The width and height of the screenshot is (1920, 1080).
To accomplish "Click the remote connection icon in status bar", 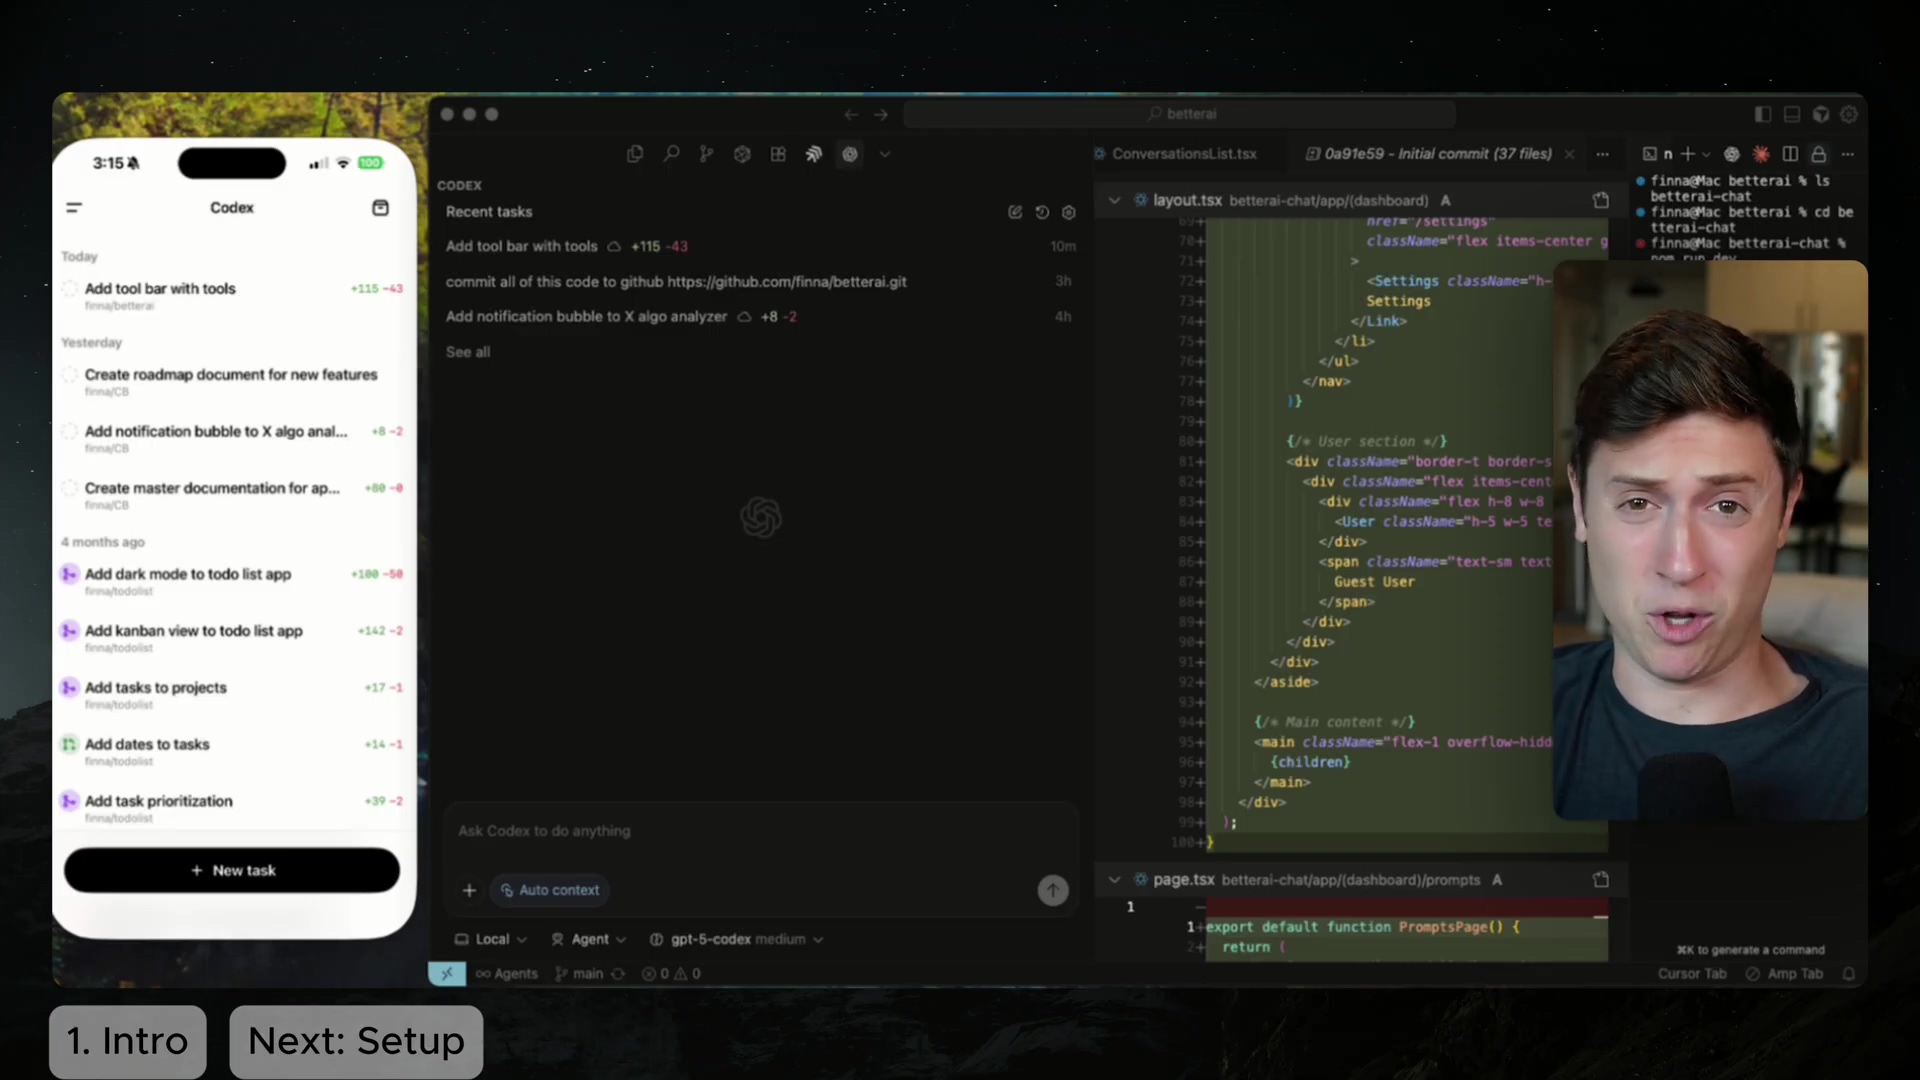I will click(x=447, y=973).
